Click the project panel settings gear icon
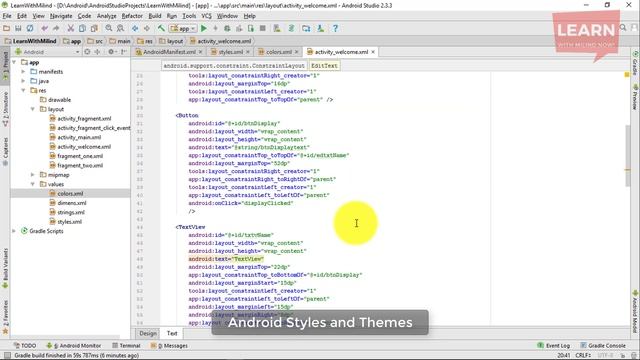Viewport: 640px width, 360px height. click(x=111, y=52)
